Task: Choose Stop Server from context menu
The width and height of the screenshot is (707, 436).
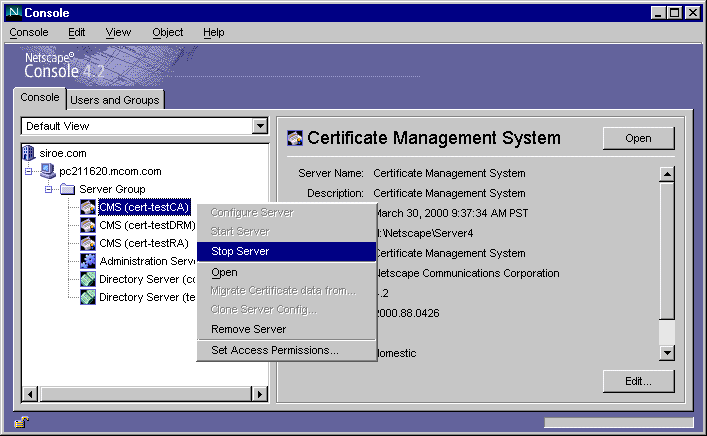Action: click(x=287, y=251)
